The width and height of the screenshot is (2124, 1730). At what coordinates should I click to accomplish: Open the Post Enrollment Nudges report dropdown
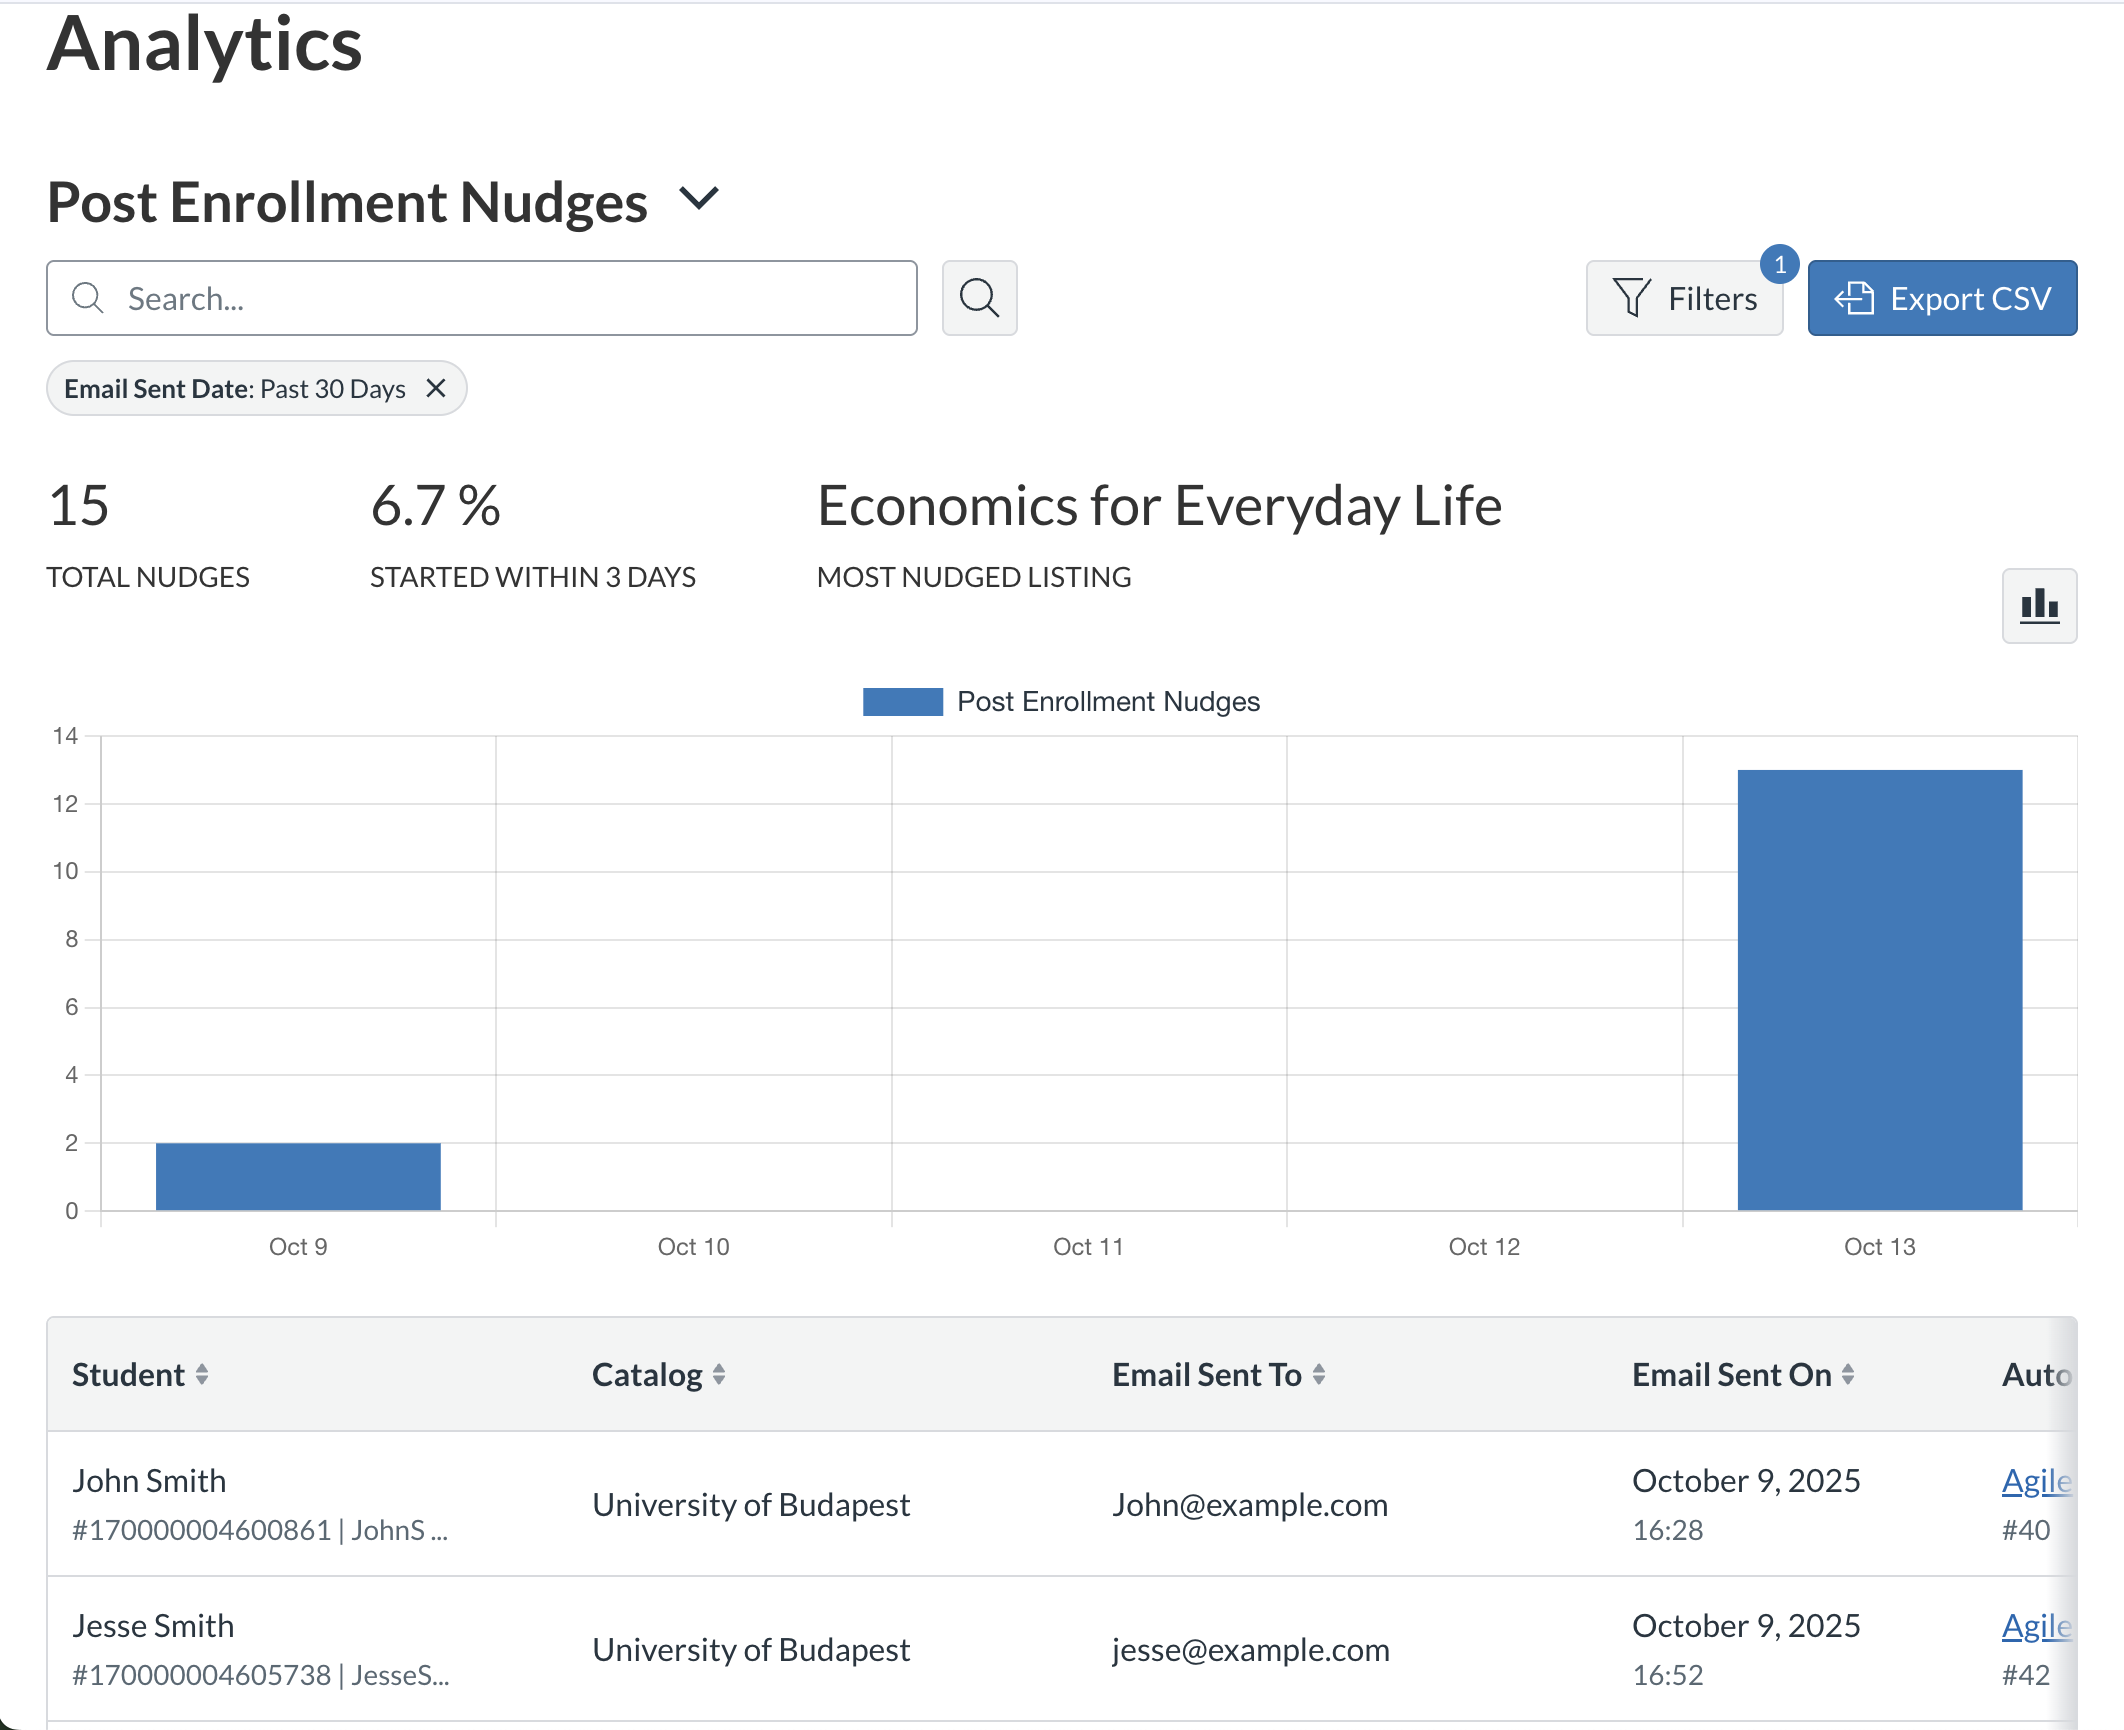[x=700, y=199]
